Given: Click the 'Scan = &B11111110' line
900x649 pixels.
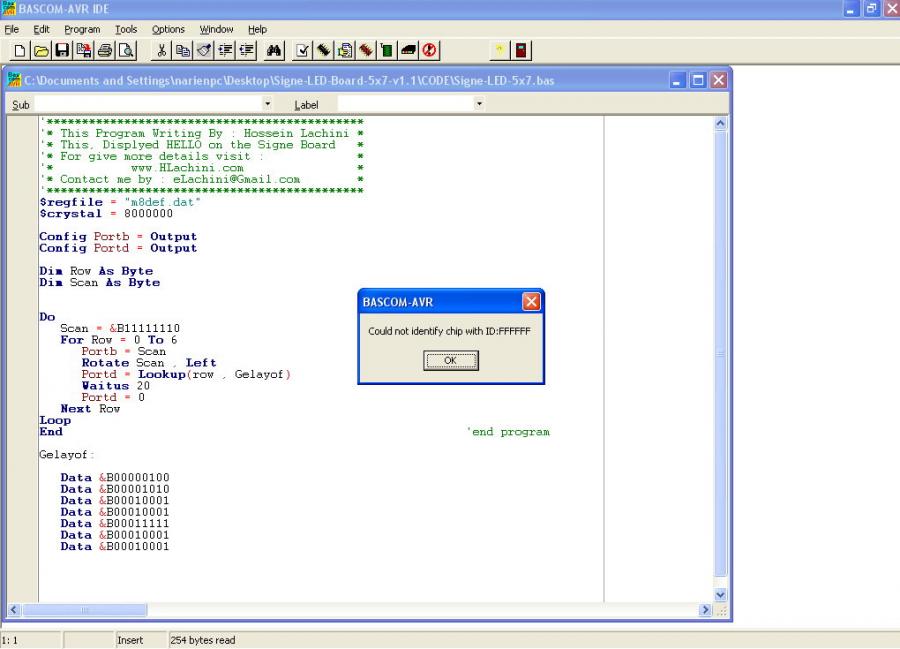Looking at the screenshot, I should tap(120, 328).
